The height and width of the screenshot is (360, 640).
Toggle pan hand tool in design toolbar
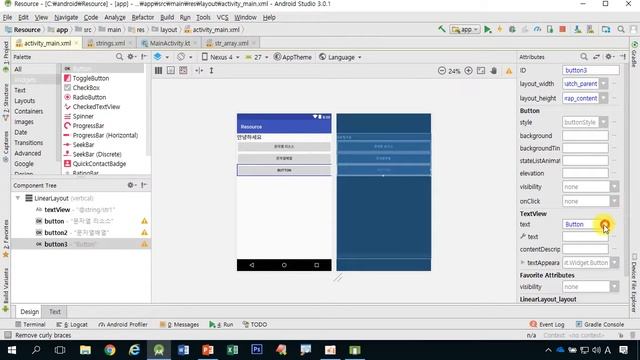[x=493, y=71]
